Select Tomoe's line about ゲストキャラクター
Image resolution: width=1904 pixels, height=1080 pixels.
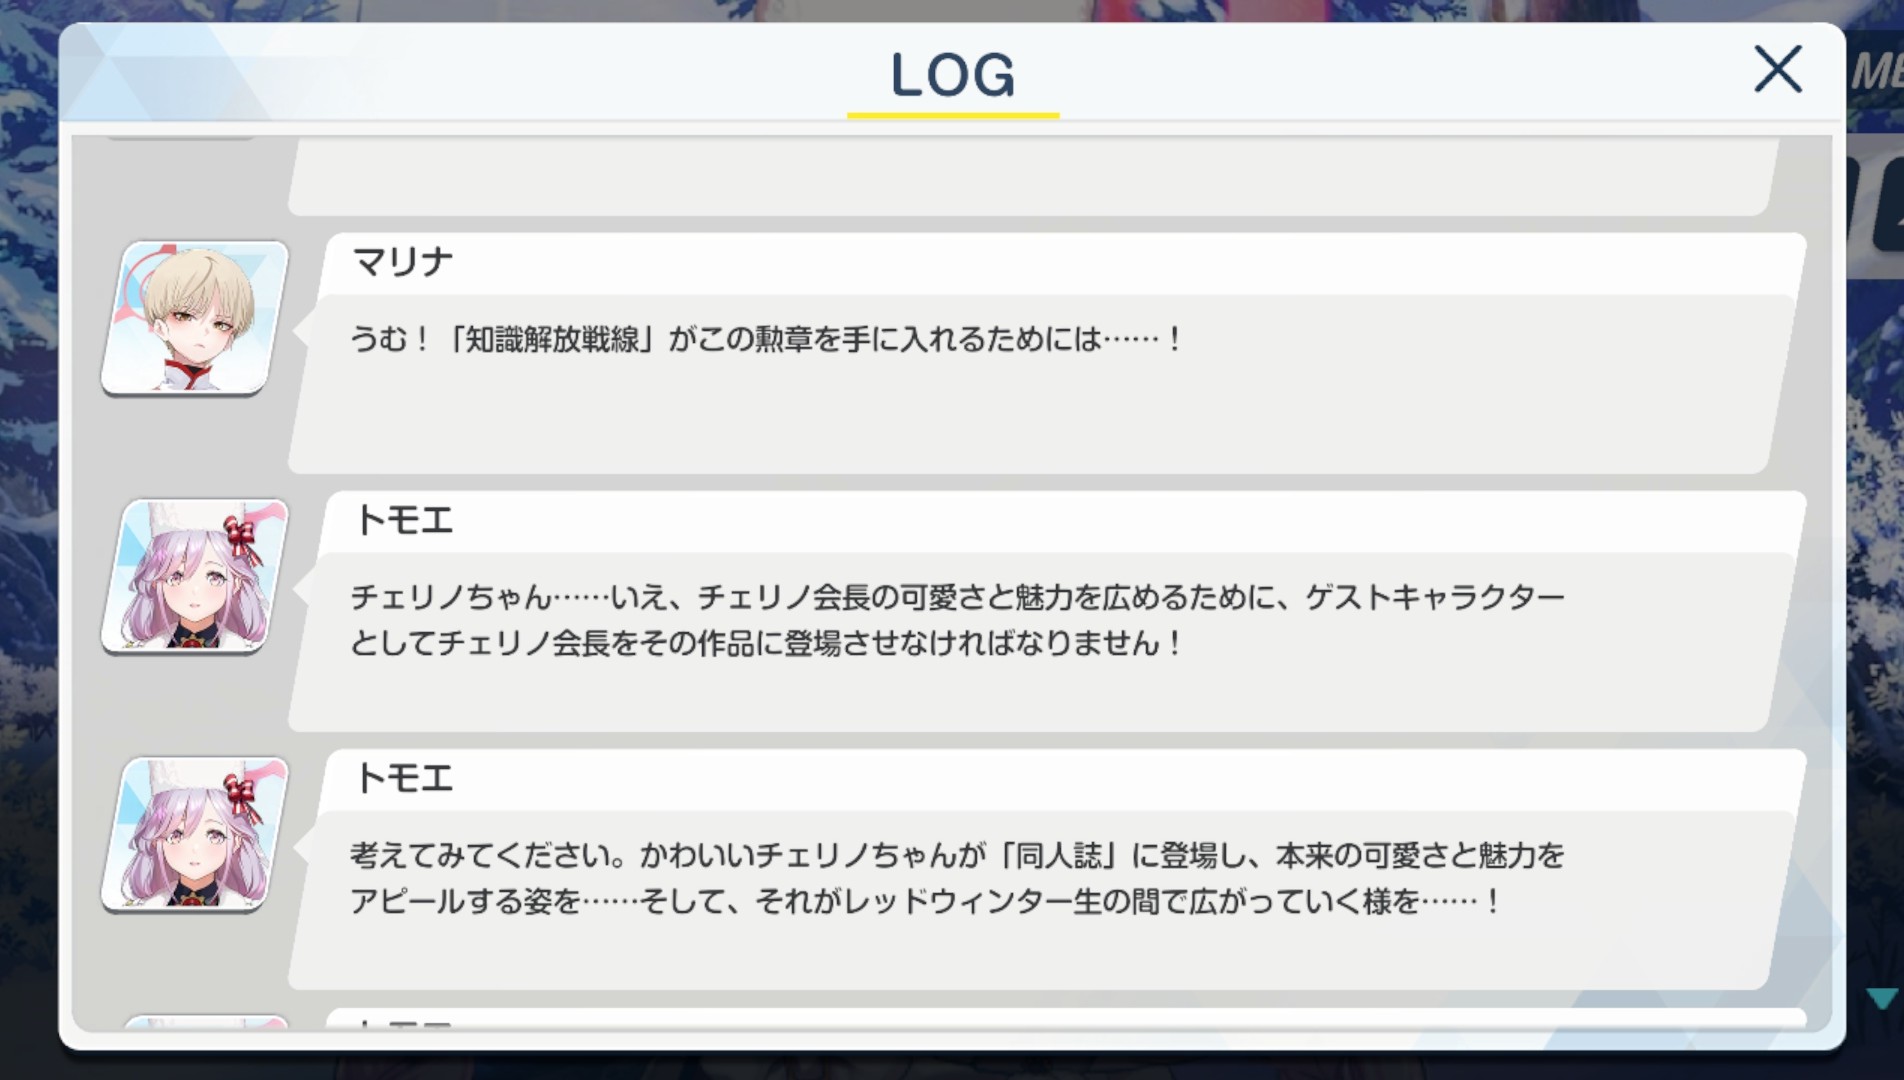pos(957,620)
